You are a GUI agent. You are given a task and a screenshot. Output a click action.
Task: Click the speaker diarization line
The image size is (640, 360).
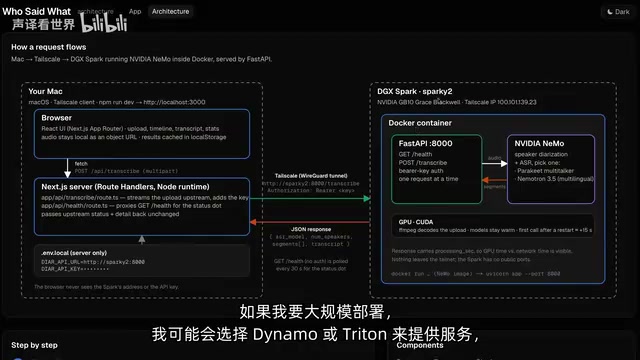(x=541, y=154)
